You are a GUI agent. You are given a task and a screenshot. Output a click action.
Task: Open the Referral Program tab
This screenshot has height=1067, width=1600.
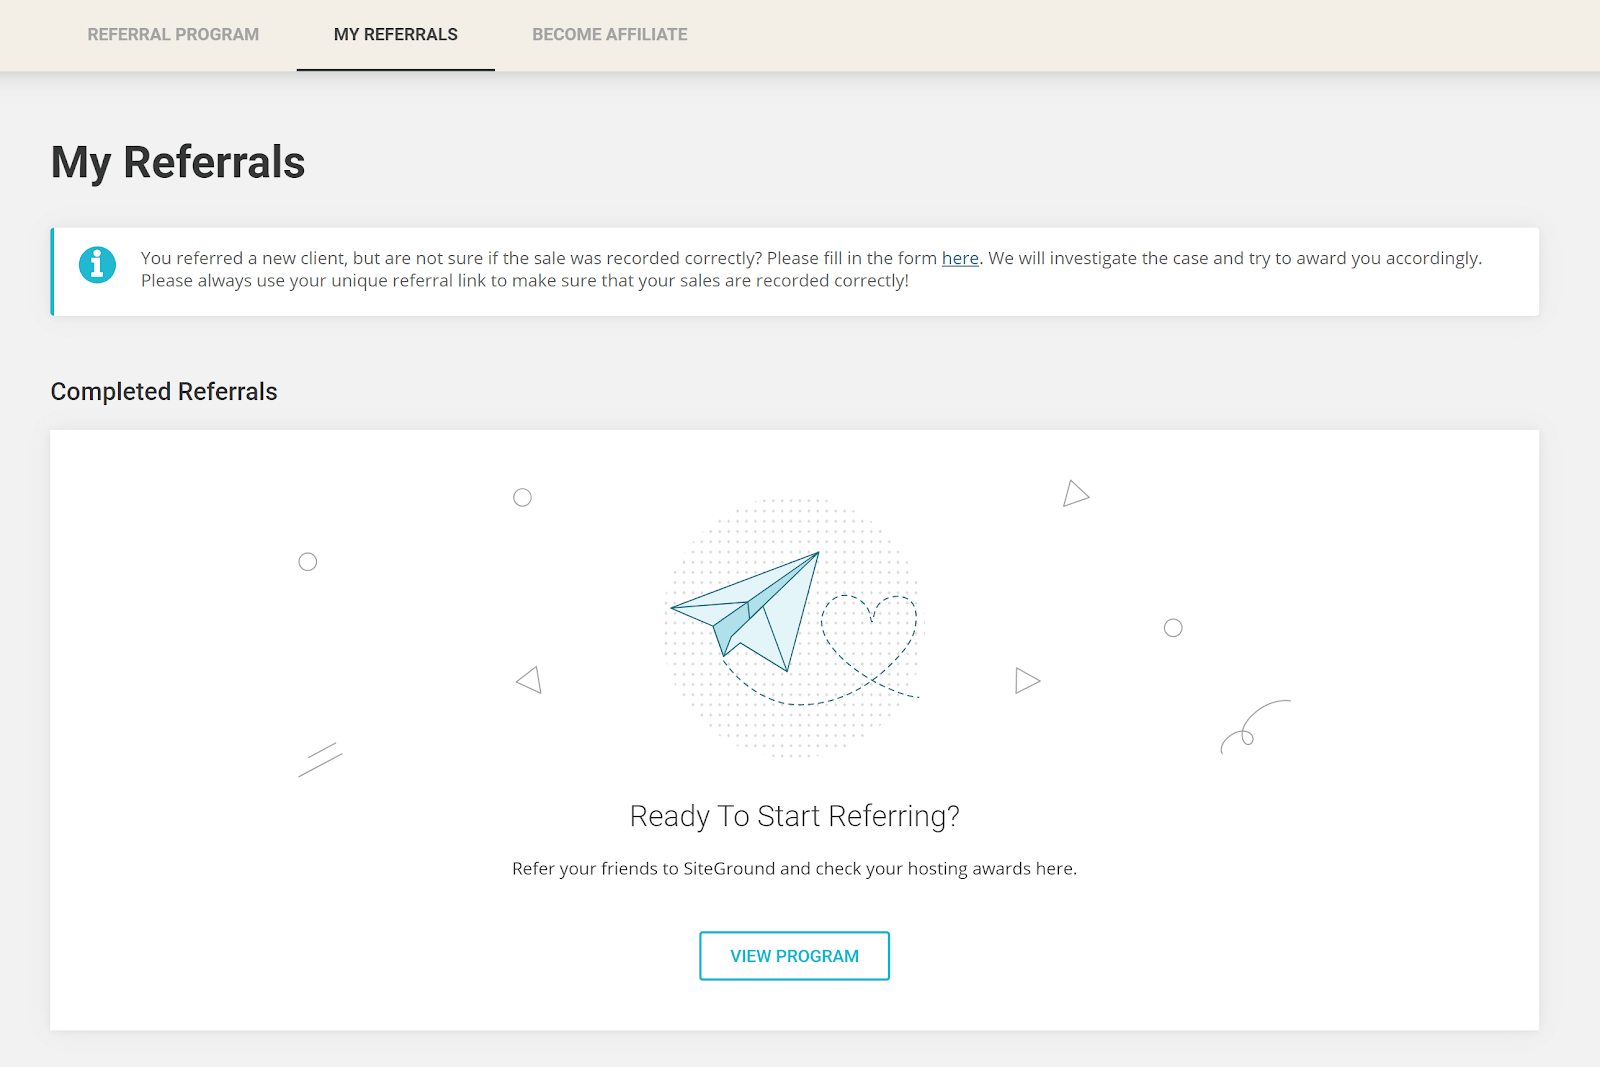173,34
